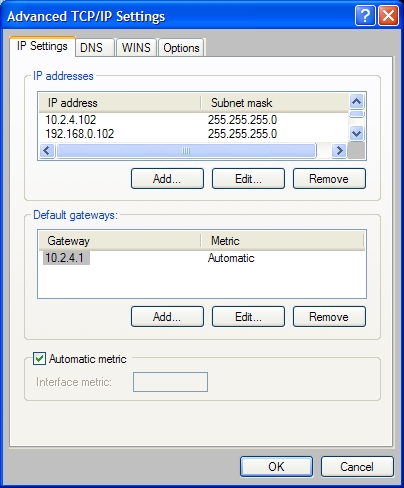Viewport: 404px width, 488px height.
Task: Click the scroll up arrow in the IP list
Action: (x=356, y=101)
